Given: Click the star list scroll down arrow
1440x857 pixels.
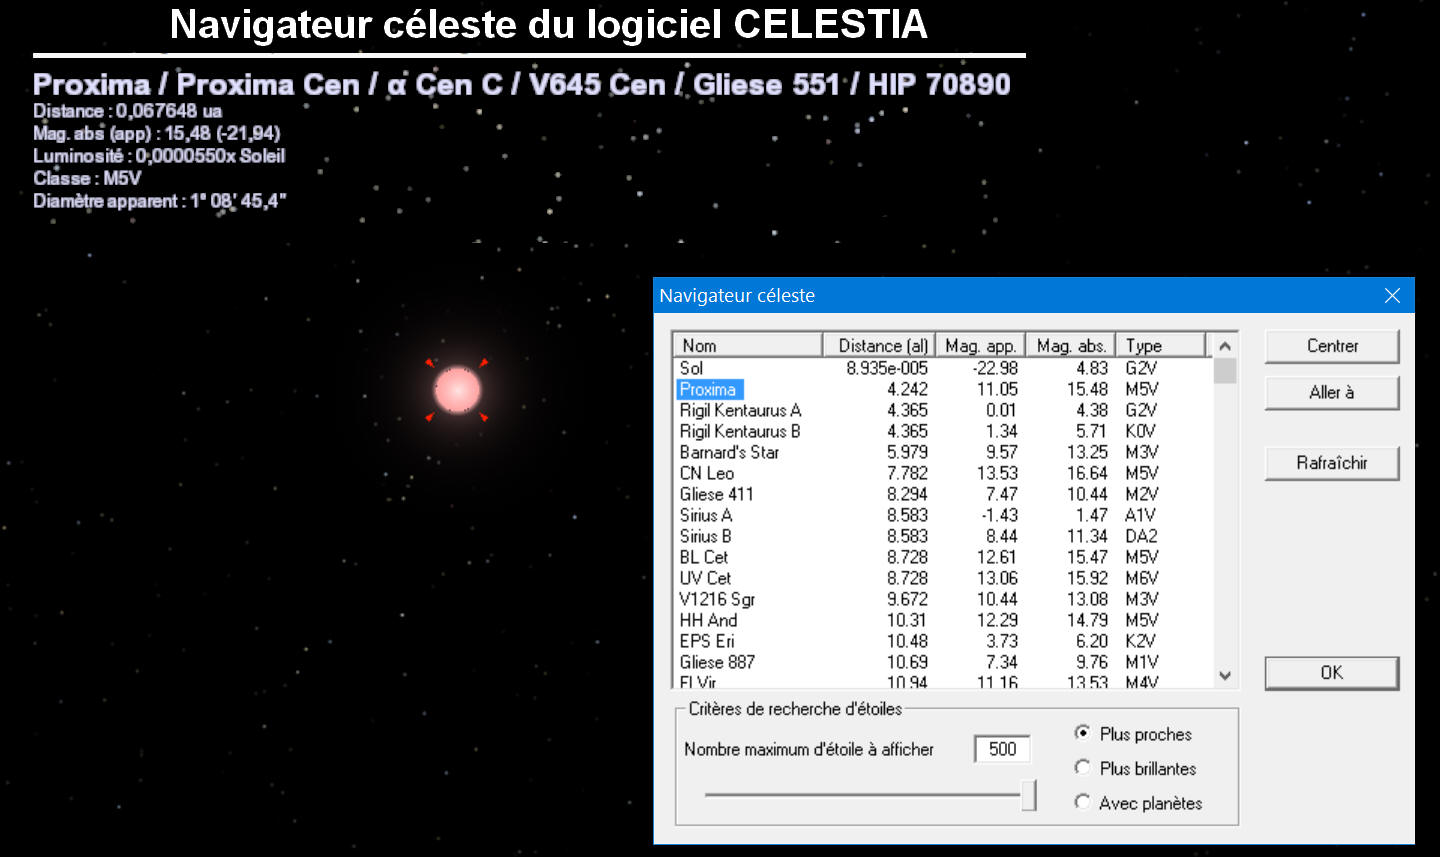Looking at the screenshot, I should pos(1225,676).
